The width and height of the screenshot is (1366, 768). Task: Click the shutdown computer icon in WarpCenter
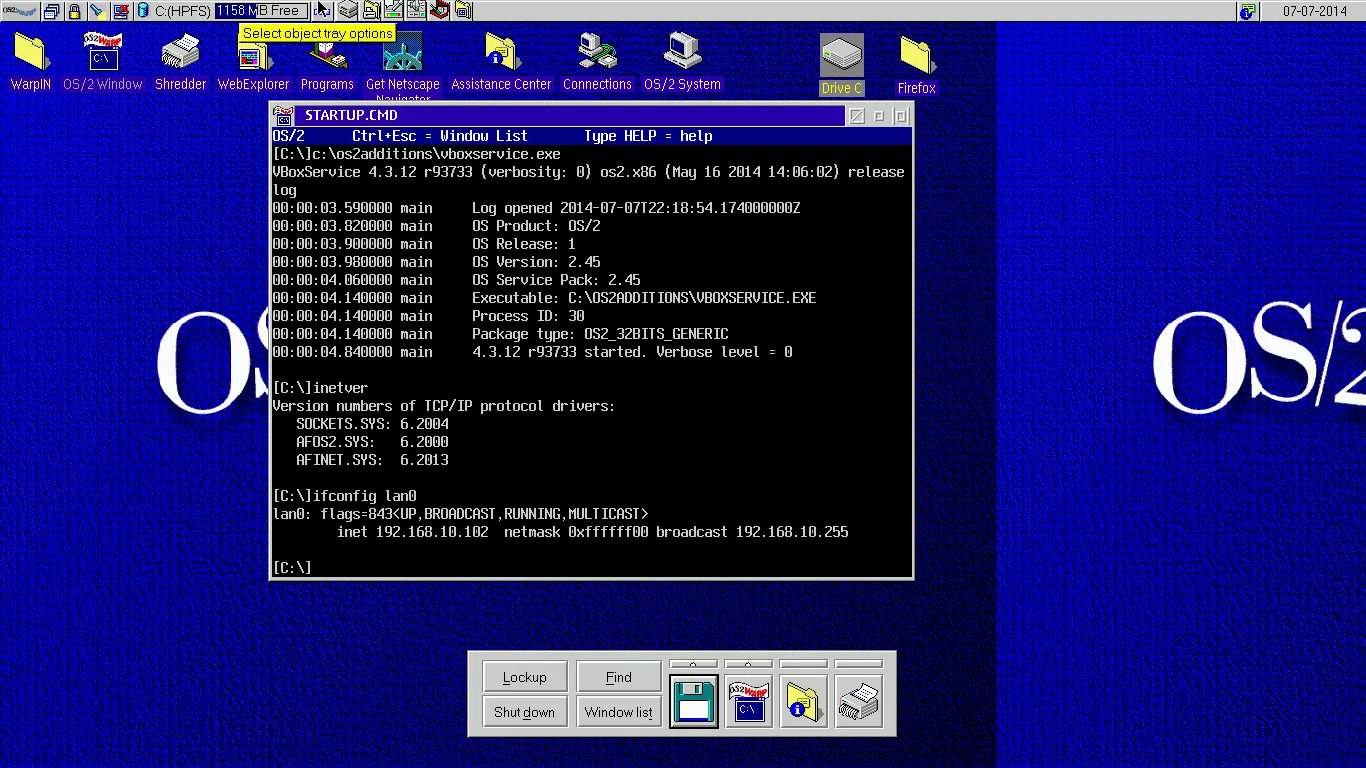pos(121,11)
